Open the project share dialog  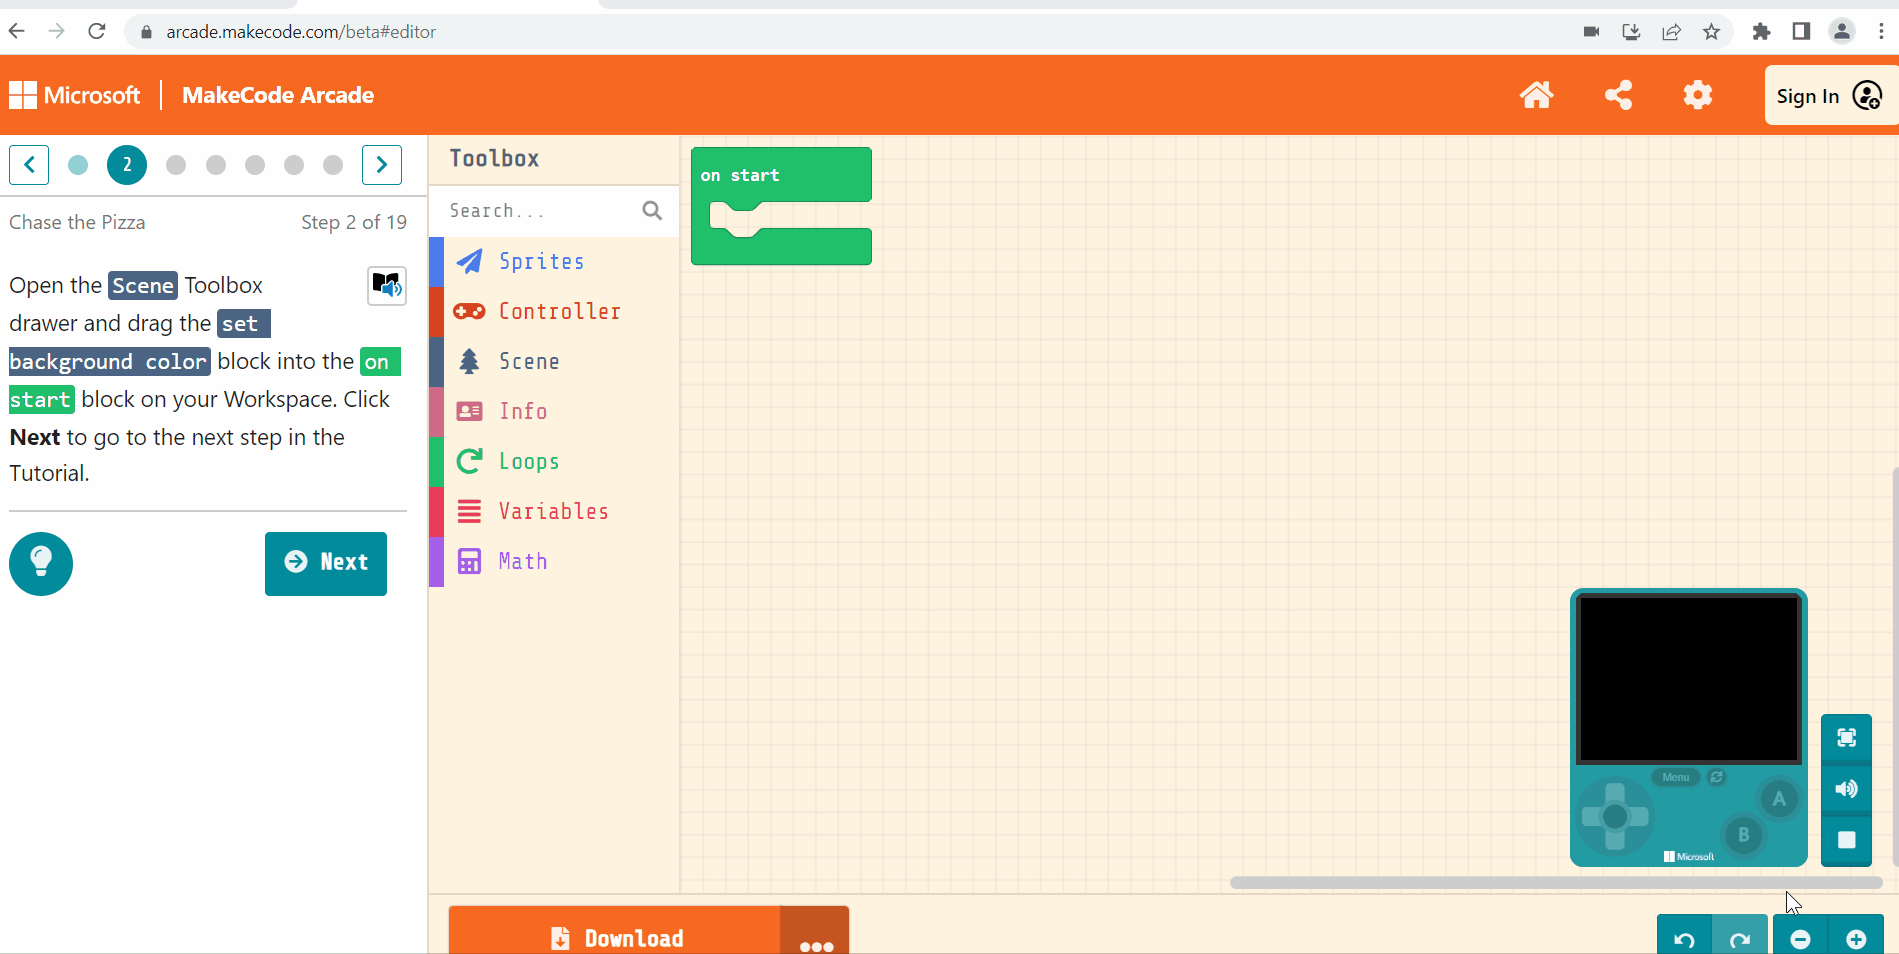click(x=1619, y=95)
